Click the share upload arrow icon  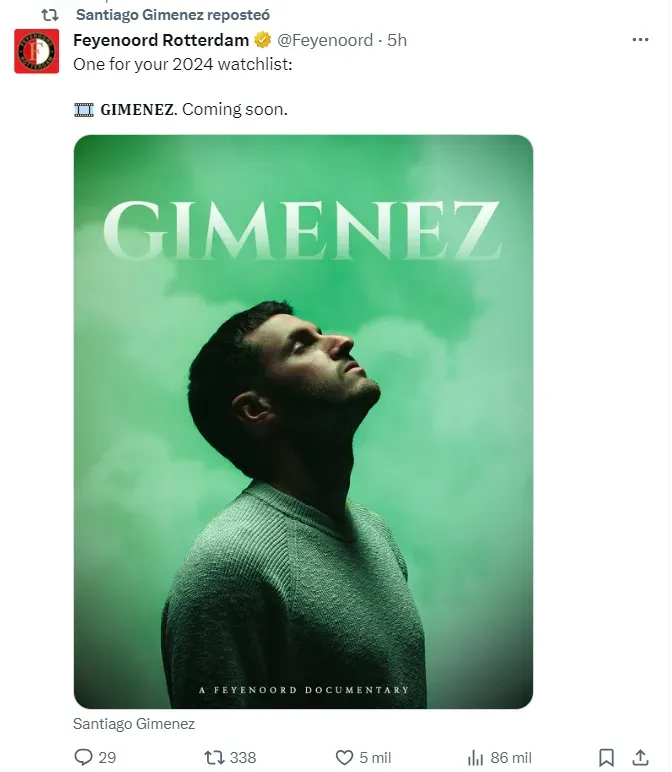click(640, 757)
